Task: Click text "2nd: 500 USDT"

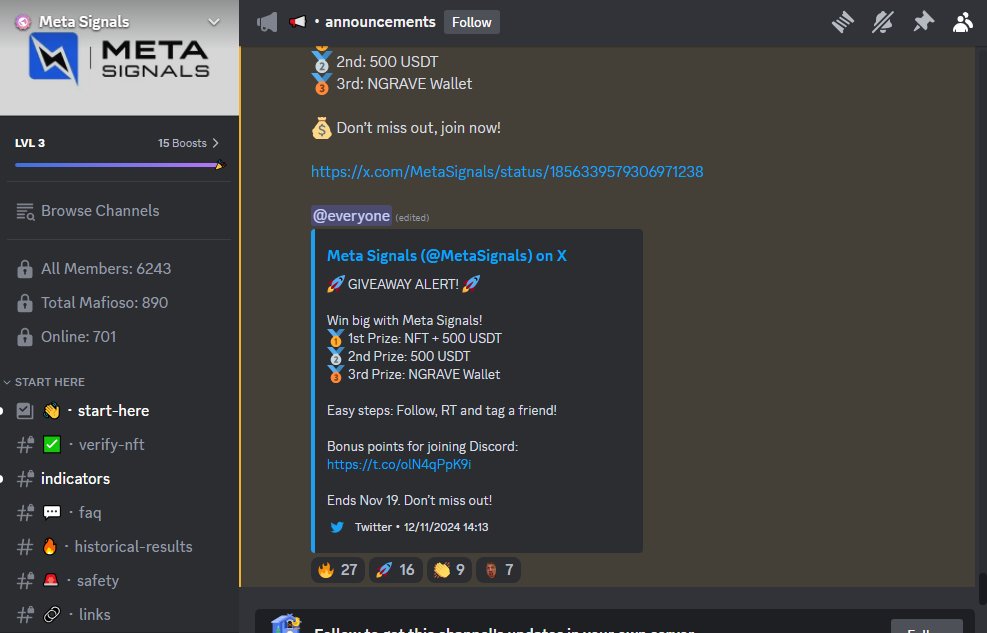Action: pyautogui.click(x=387, y=62)
